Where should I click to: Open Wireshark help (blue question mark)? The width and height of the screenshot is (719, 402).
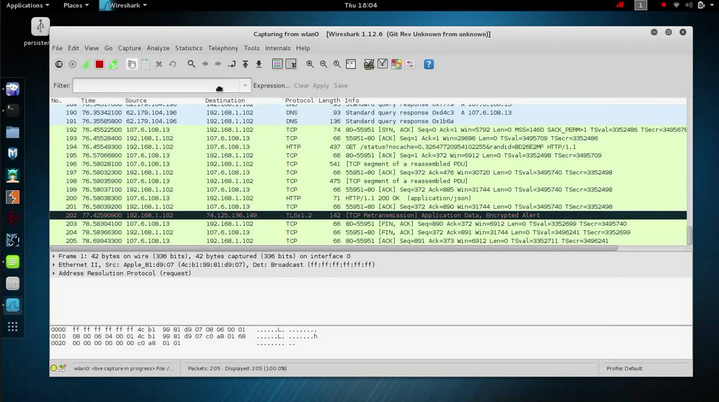click(429, 64)
